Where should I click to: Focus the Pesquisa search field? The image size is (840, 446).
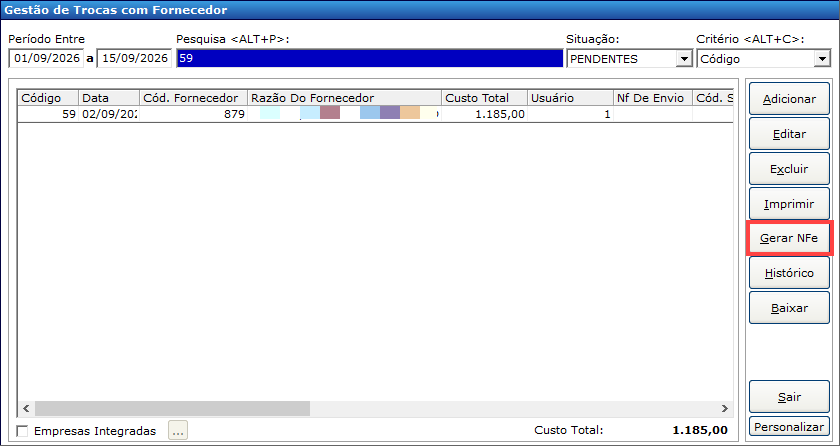point(370,58)
